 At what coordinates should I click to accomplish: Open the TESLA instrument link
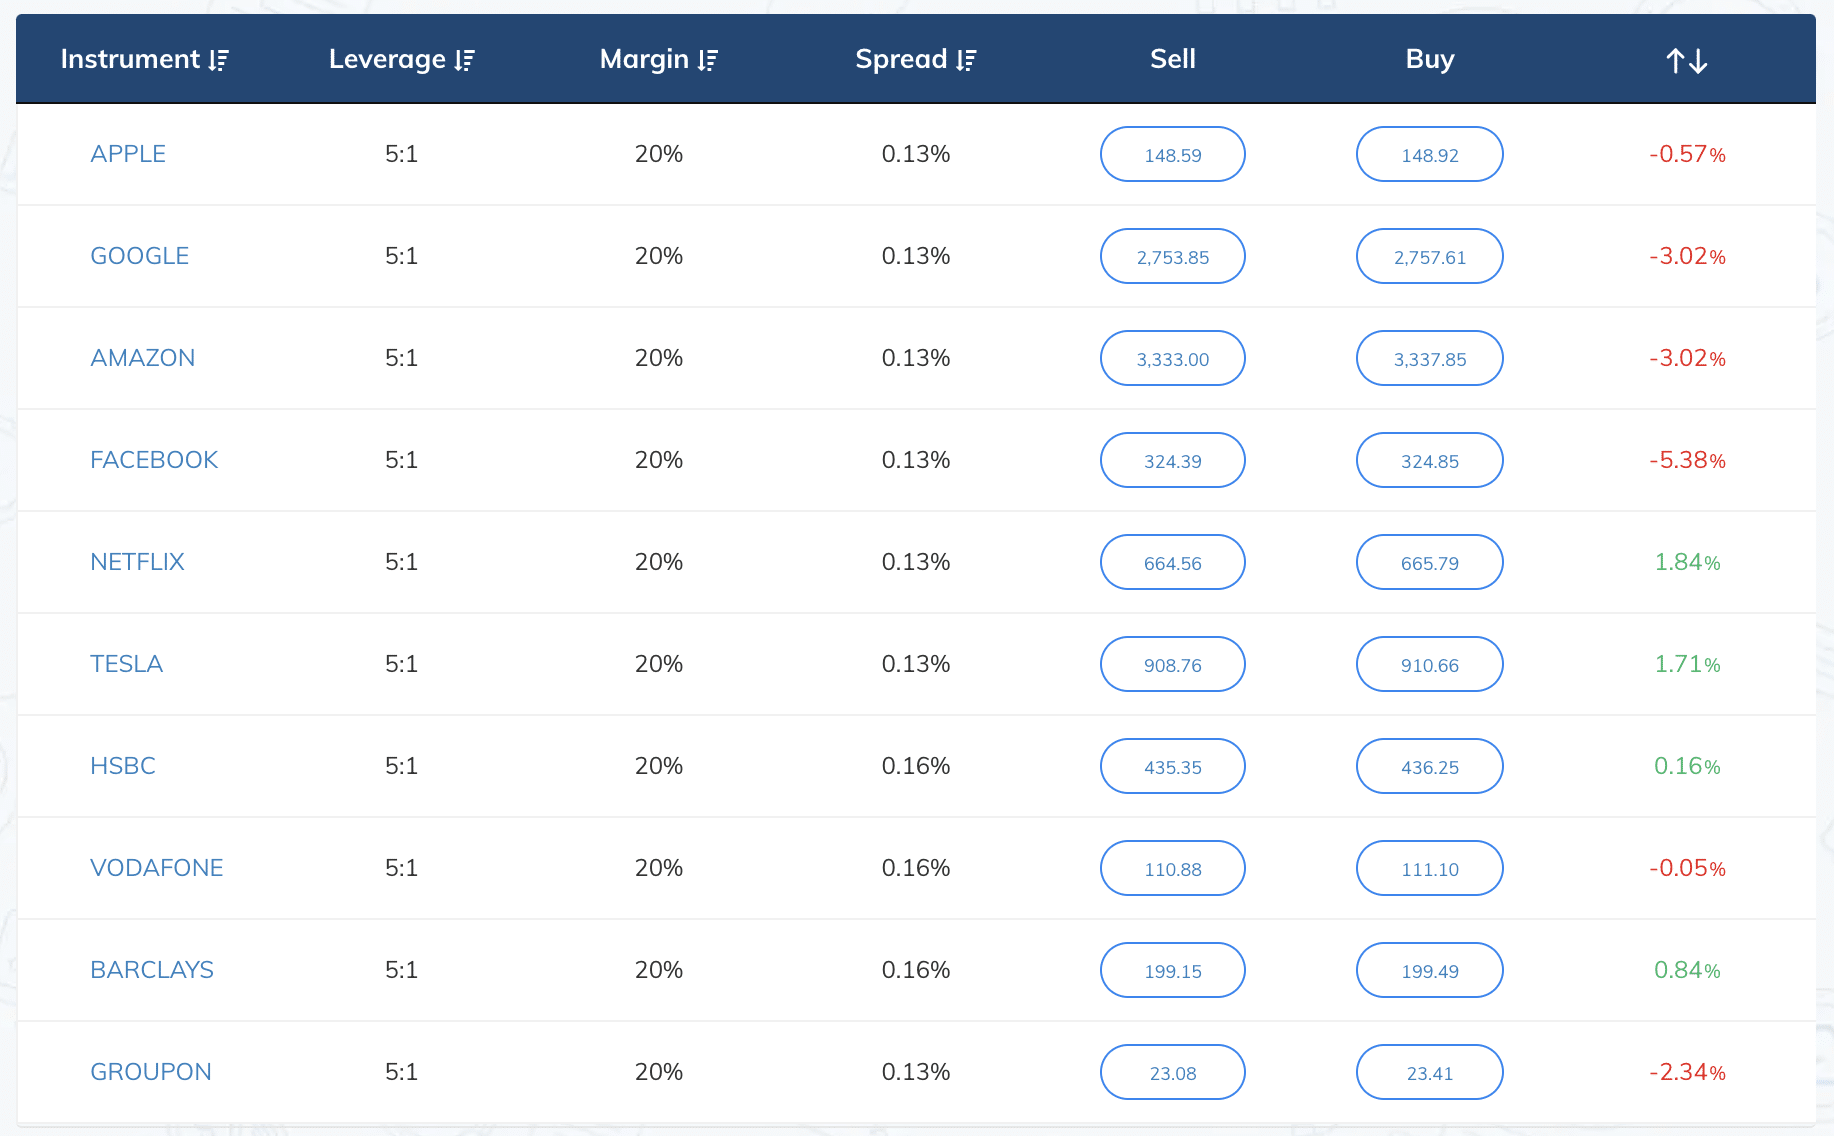[x=127, y=664]
